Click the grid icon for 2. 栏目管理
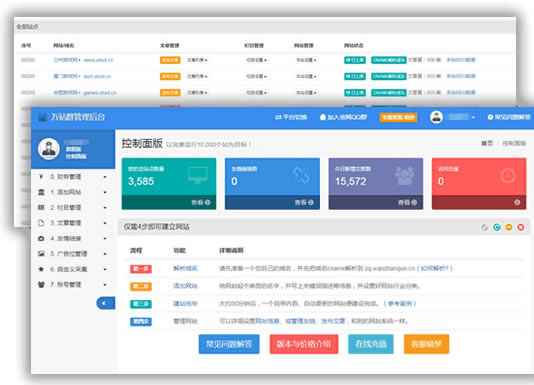 pos(41,207)
